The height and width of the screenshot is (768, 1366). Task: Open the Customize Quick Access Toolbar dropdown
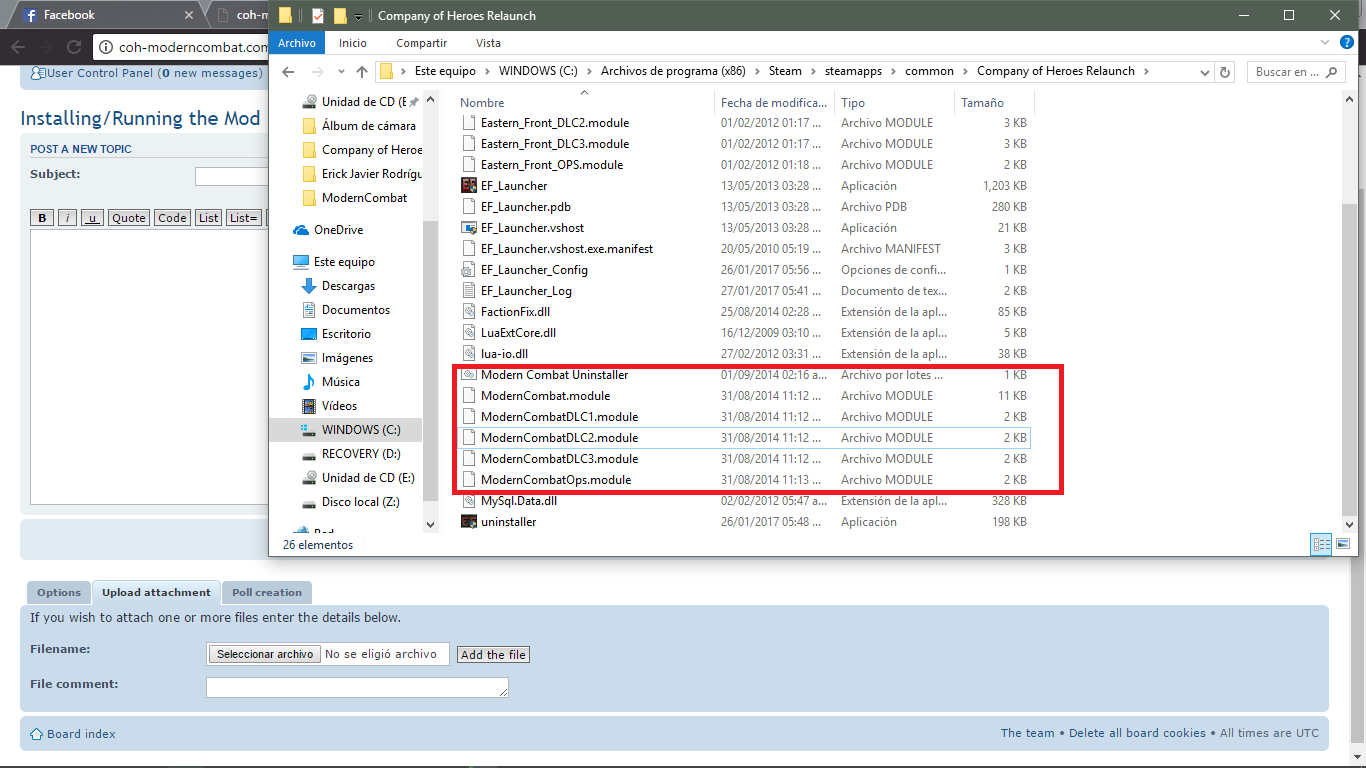[x=358, y=16]
